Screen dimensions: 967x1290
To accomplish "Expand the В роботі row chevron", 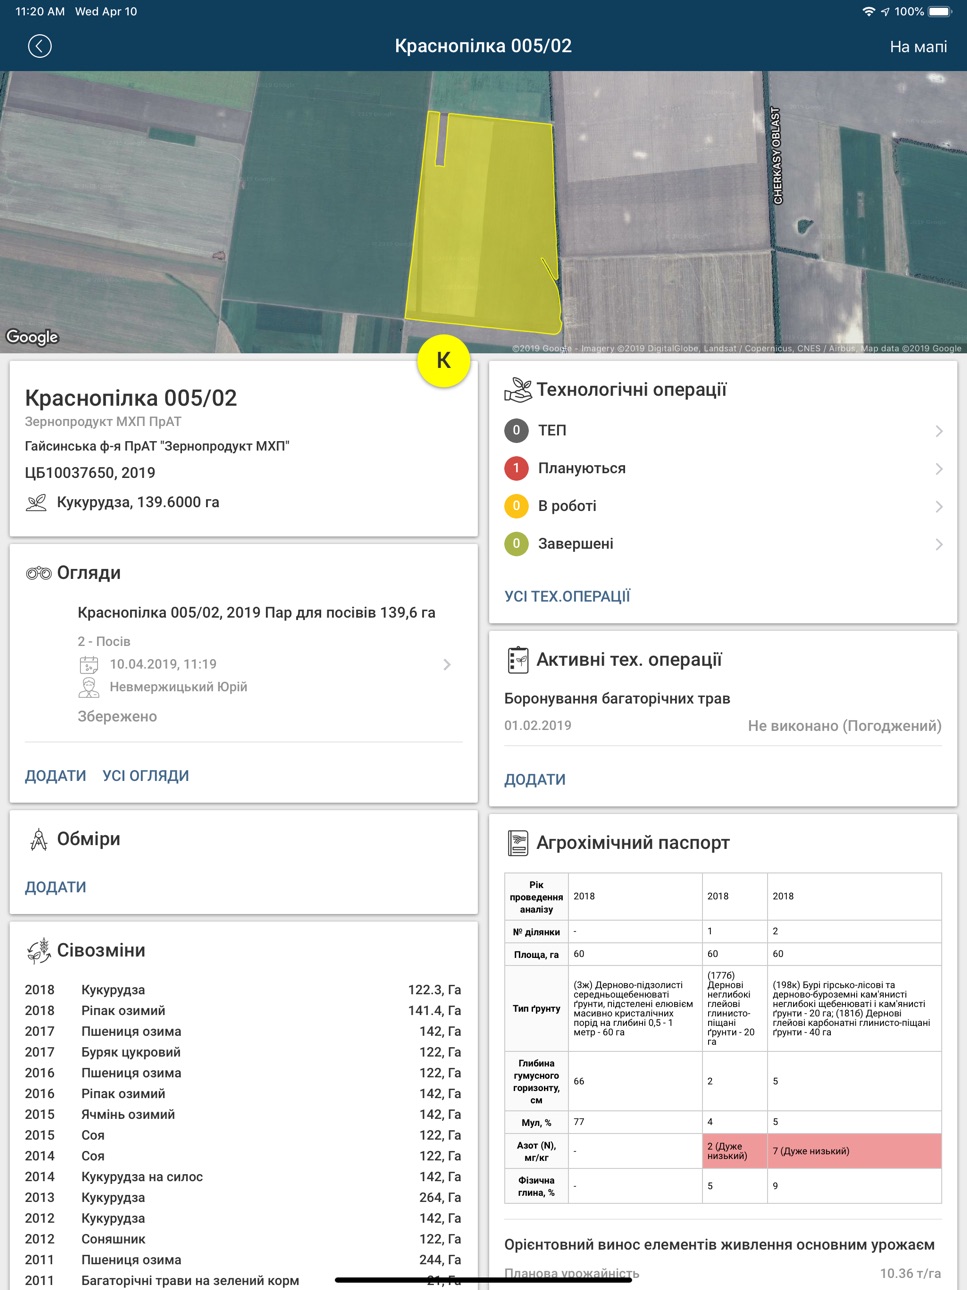I will [x=938, y=507].
